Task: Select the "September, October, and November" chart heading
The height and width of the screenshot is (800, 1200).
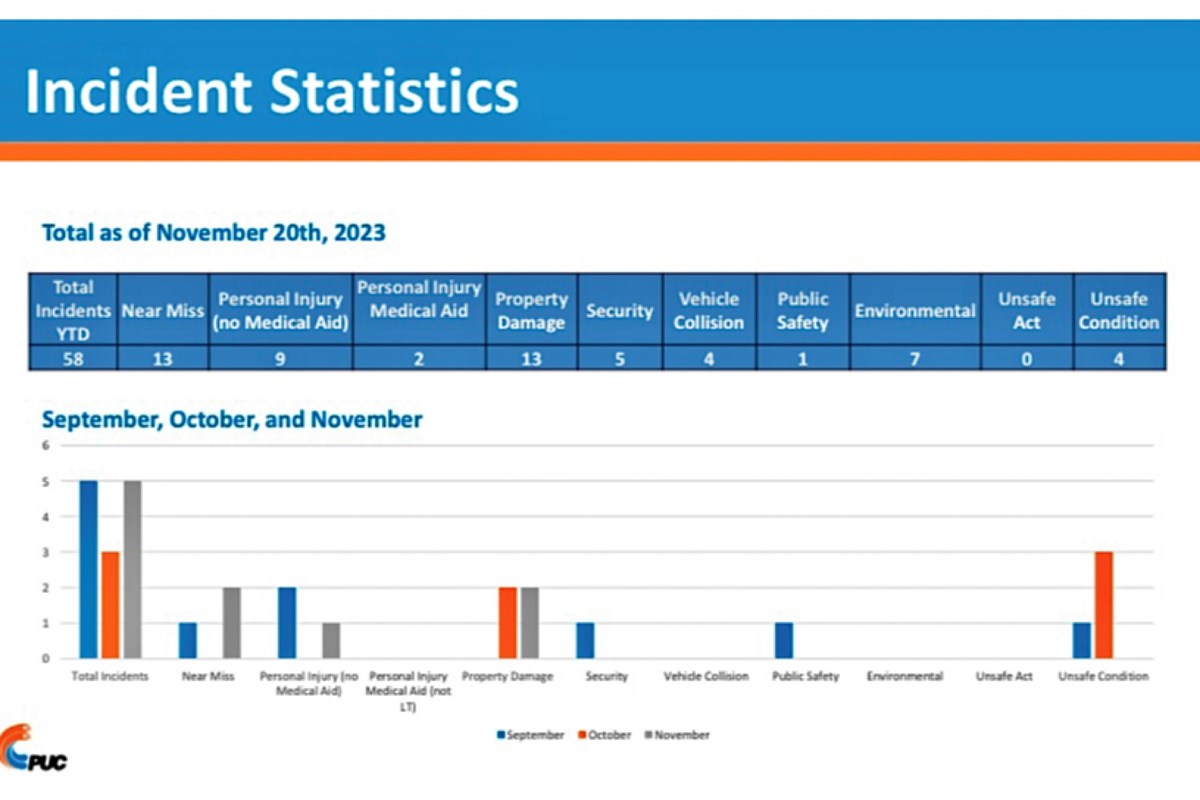Action: (232, 420)
